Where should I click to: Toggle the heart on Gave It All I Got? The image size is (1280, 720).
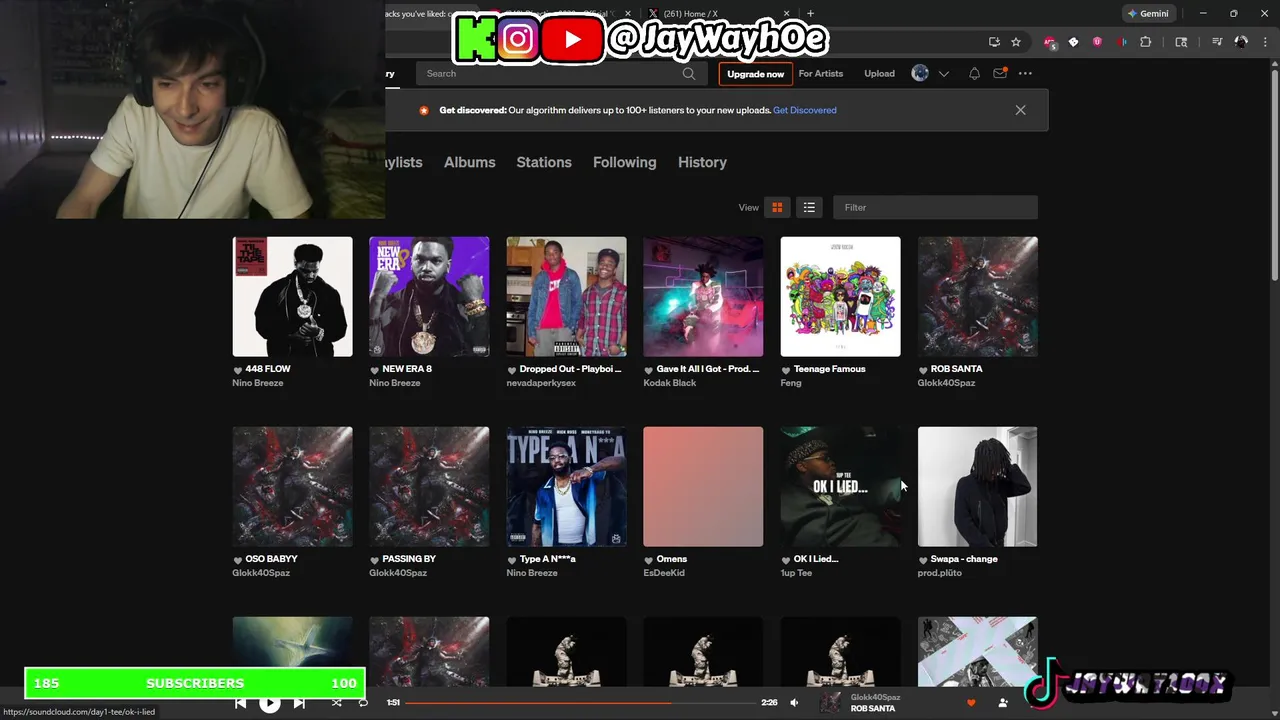(649, 369)
